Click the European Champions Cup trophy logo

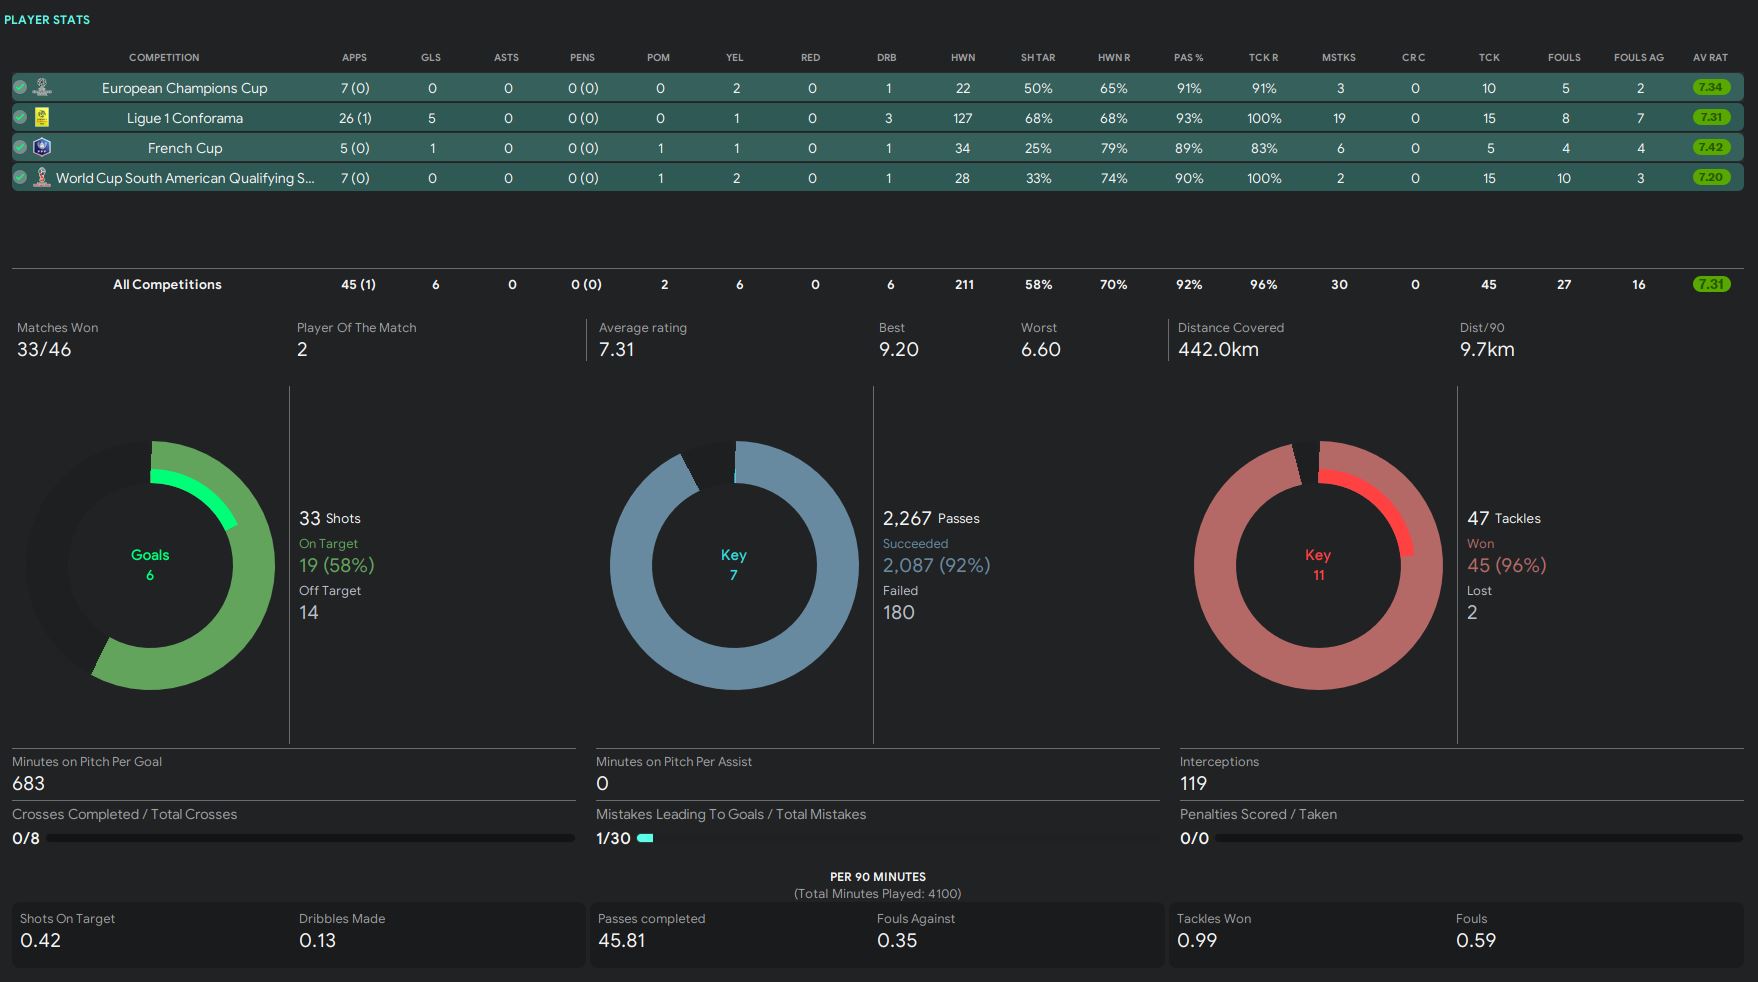coord(42,88)
